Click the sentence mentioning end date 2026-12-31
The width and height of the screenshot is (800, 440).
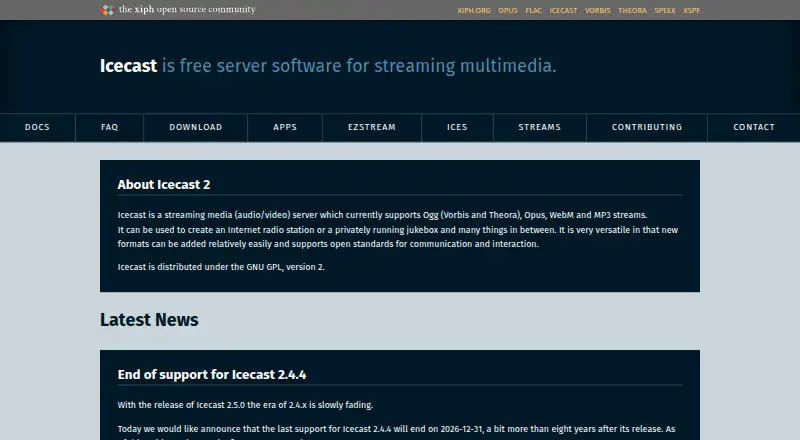(x=396, y=429)
